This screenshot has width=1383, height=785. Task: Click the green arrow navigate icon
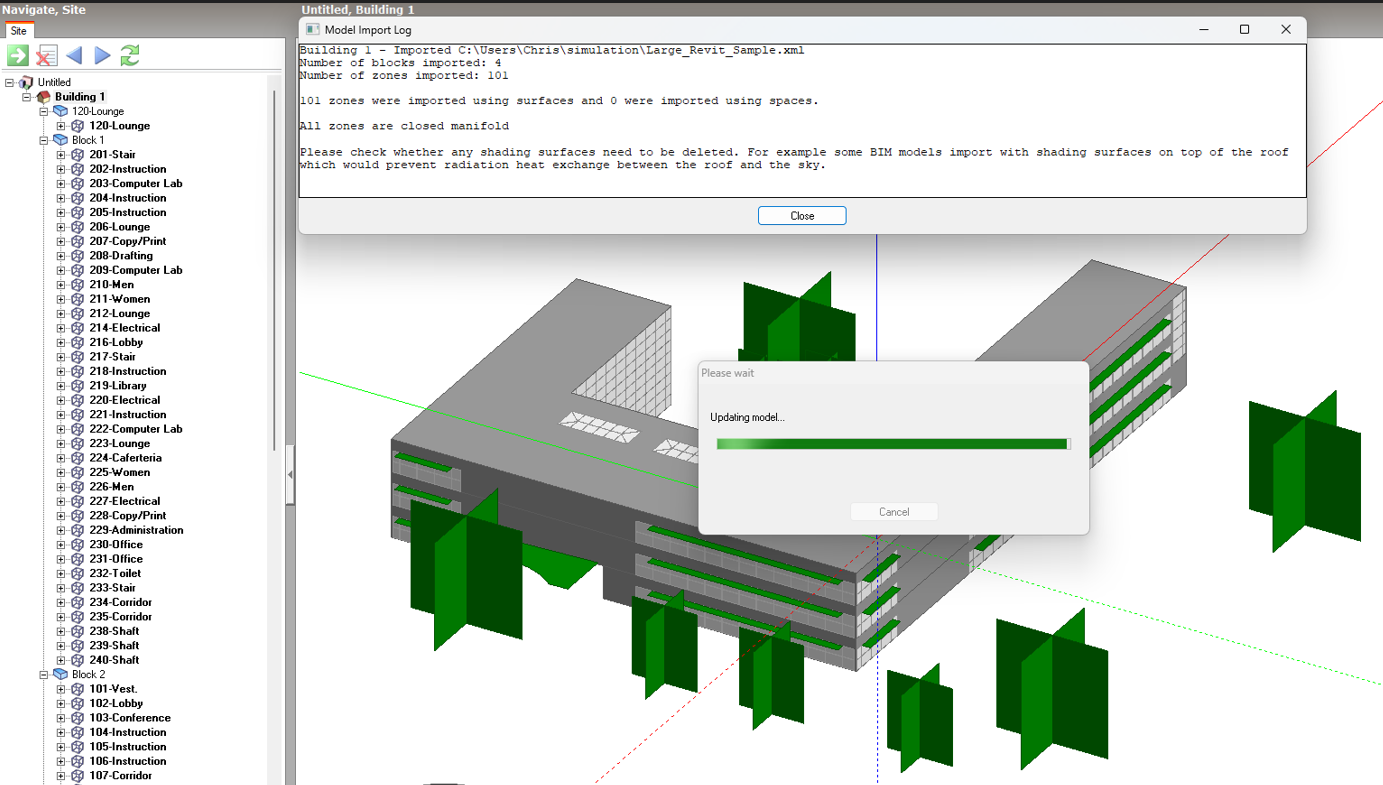point(18,56)
